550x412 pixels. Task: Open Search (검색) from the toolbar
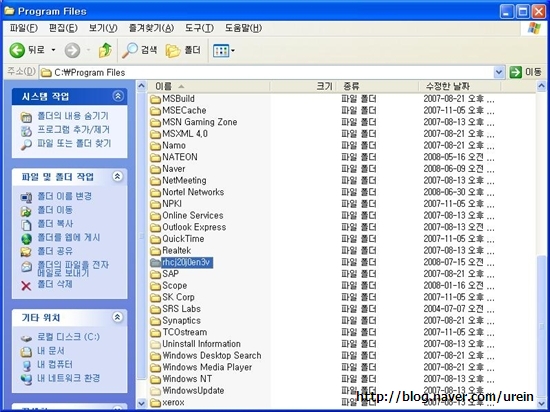[139, 50]
